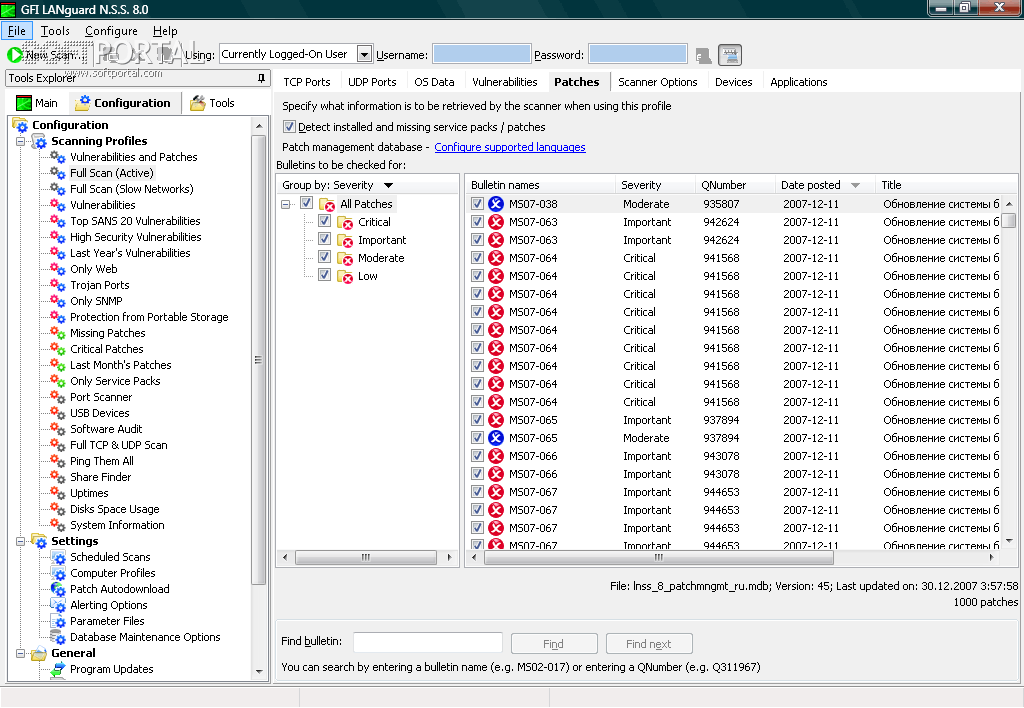Click the Port Scanner profile gear icon
Screen dimensions: 1024x708
tap(57, 397)
